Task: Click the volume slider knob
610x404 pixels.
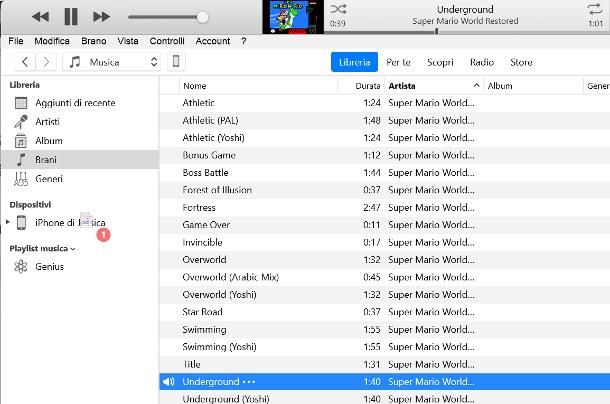Action: [202, 17]
